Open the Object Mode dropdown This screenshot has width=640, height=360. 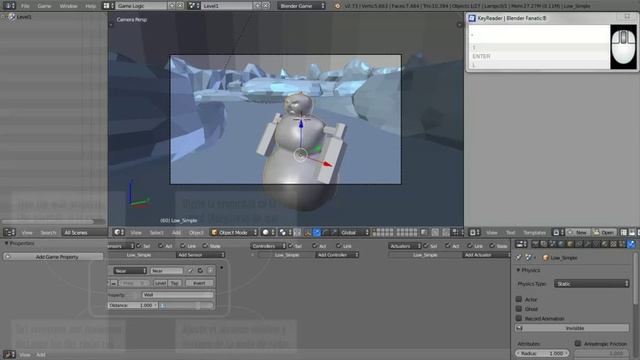pyautogui.click(x=234, y=232)
